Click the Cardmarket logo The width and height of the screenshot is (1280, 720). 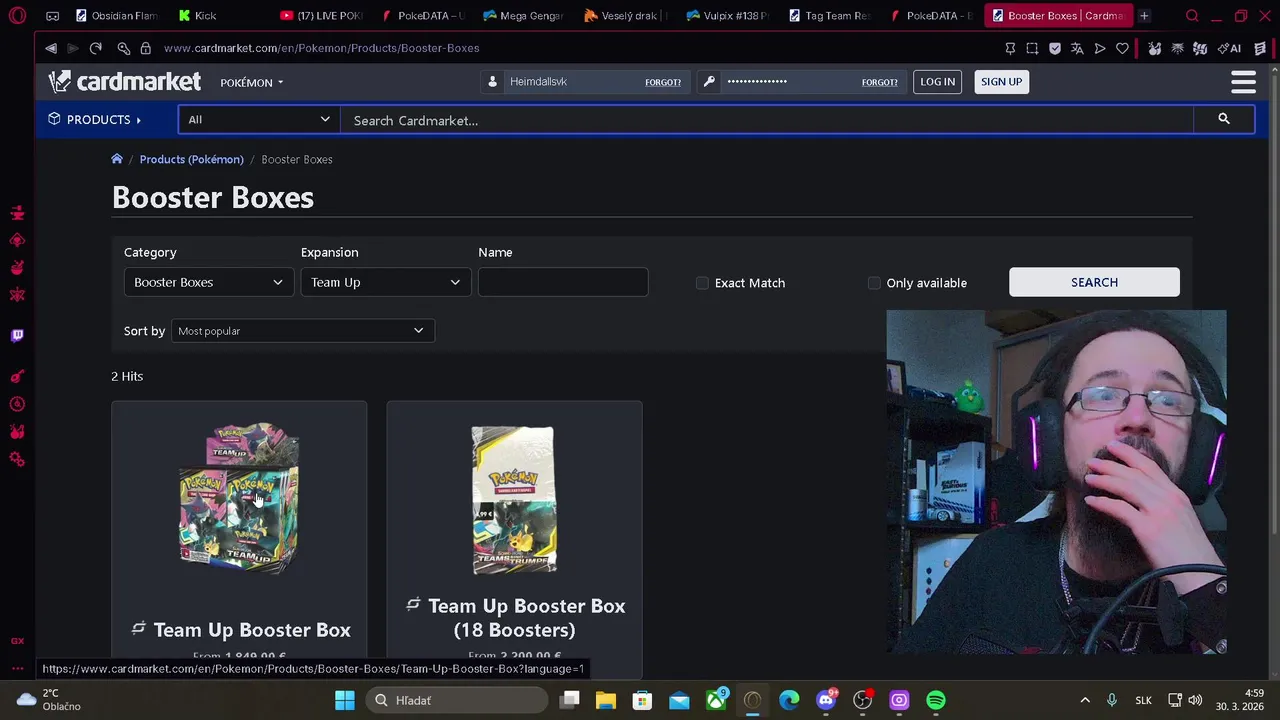(x=125, y=82)
